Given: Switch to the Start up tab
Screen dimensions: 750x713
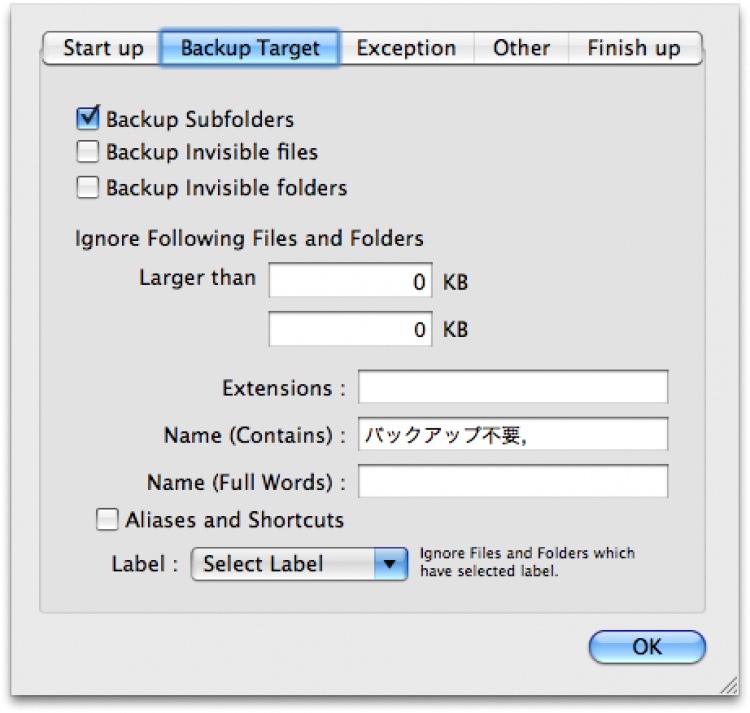Looking at the screenshot, I should tap(103, 48).
